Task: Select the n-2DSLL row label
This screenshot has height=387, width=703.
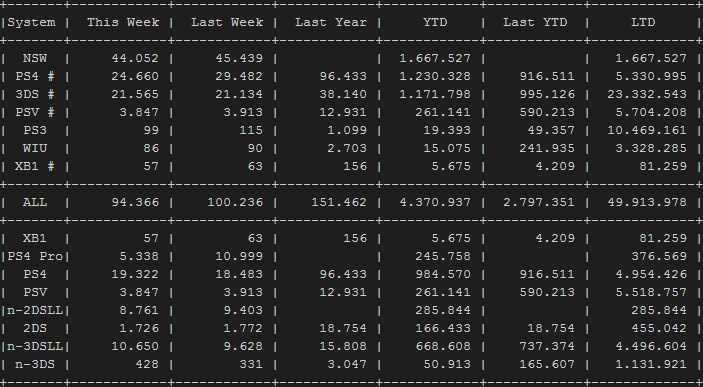Action: click(35, 310)
